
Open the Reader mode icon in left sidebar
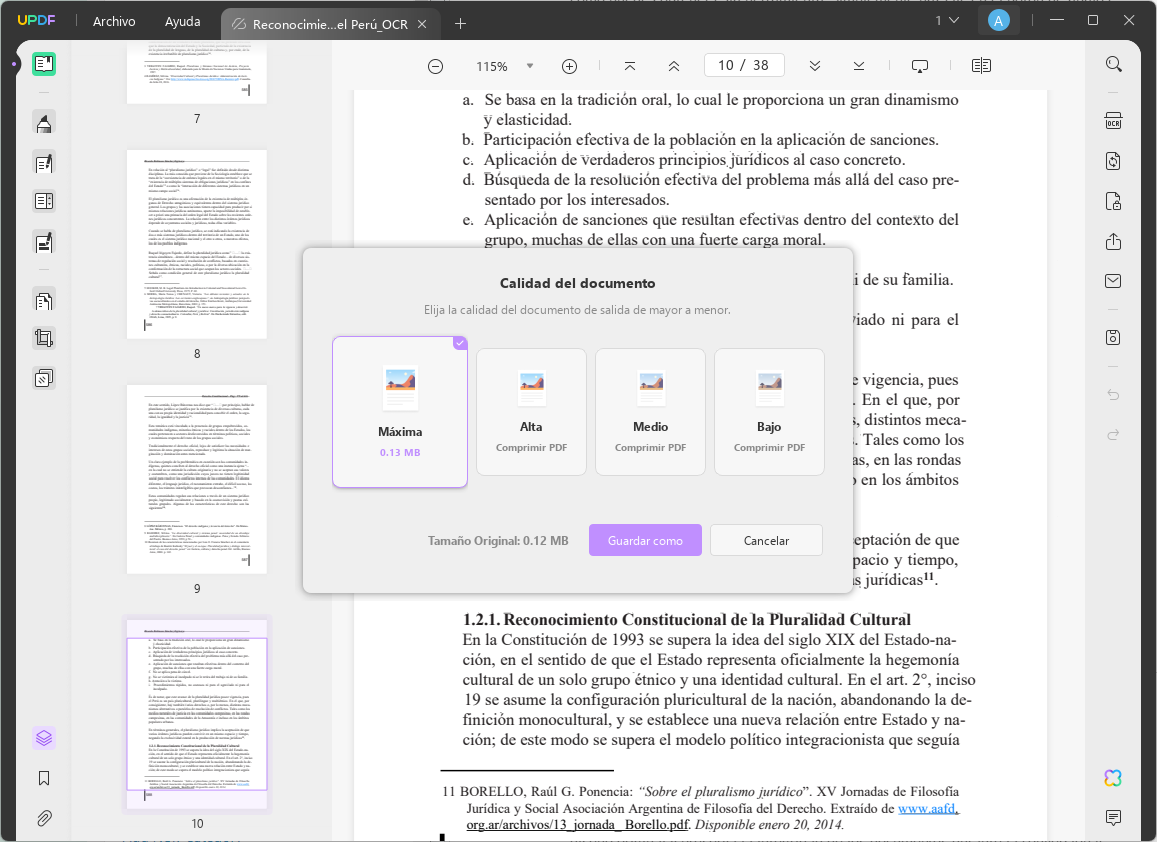pos(44,63)
